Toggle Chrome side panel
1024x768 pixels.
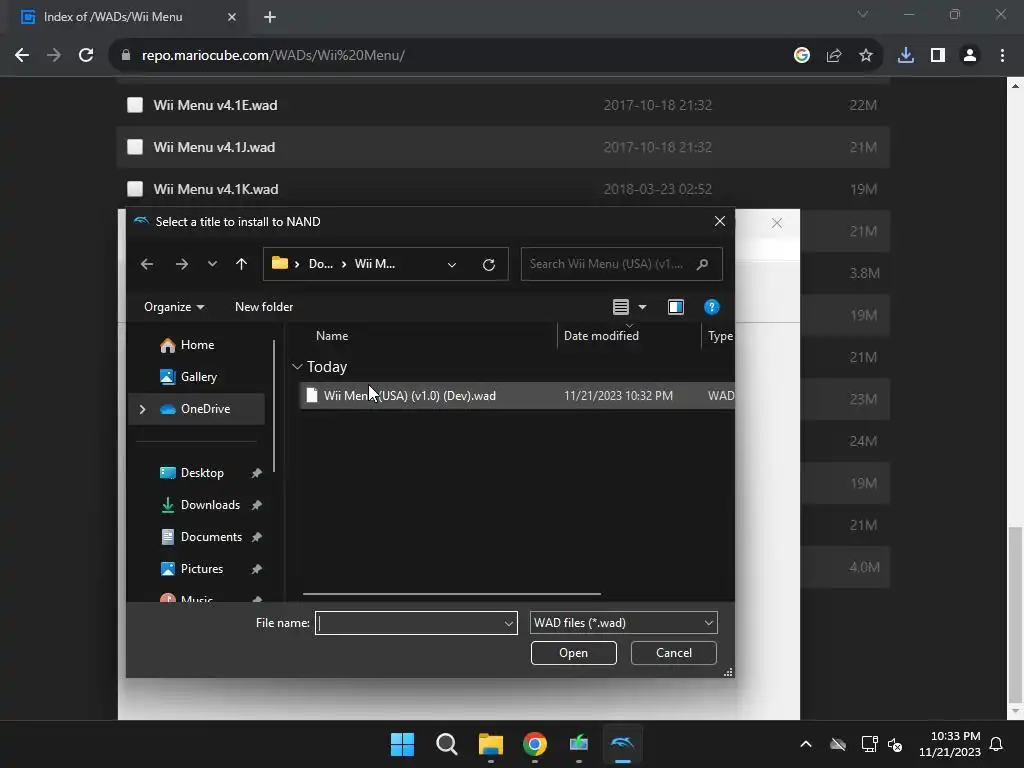pos(938,56)
